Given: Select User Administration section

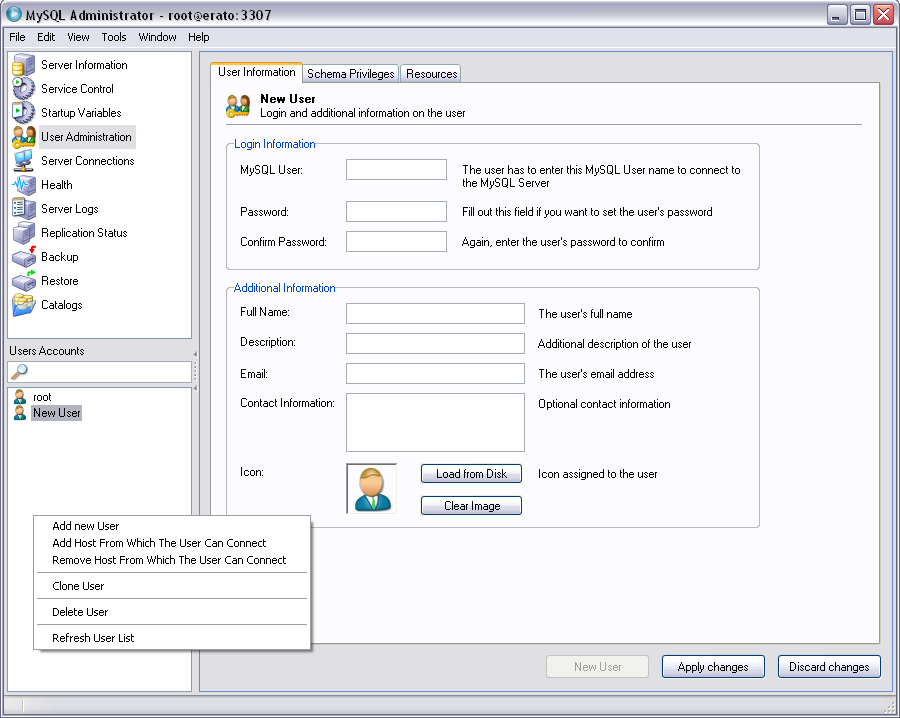Looking at the screenshot, I should pos(87,137).
